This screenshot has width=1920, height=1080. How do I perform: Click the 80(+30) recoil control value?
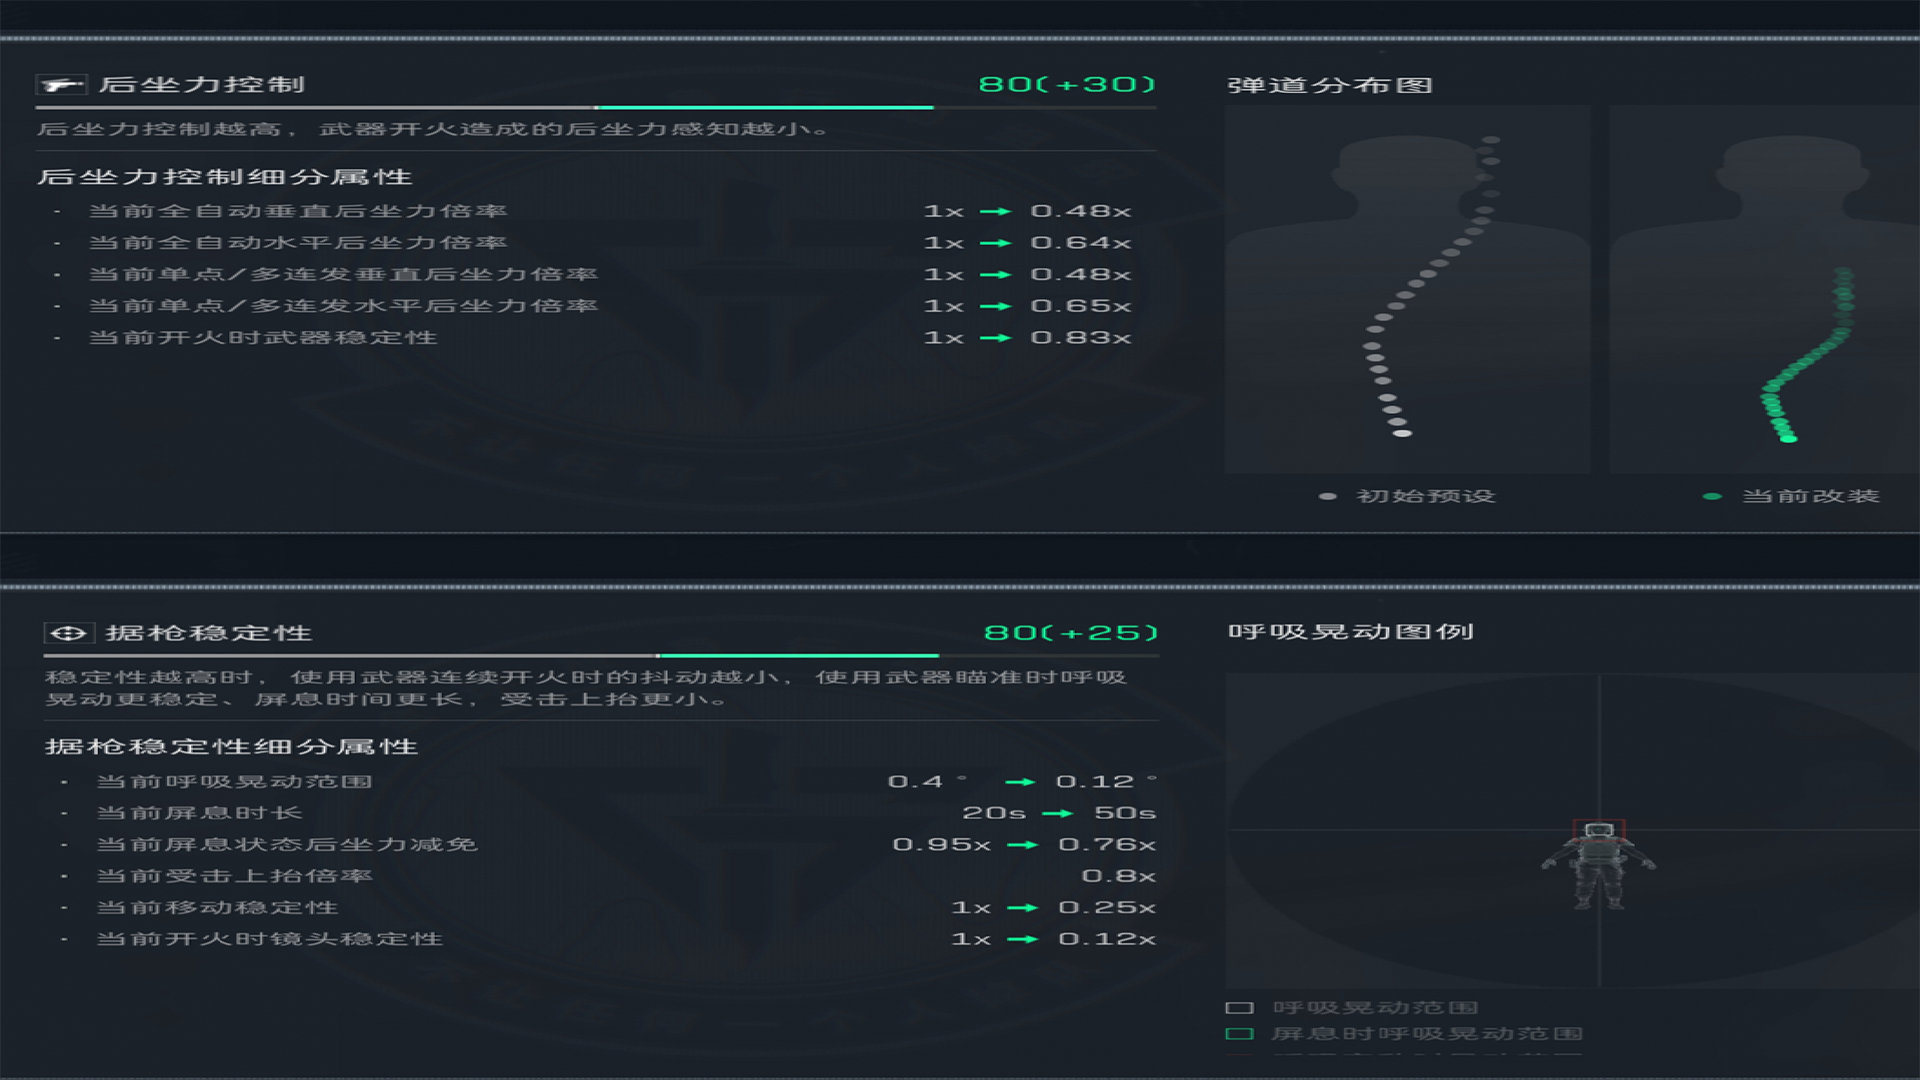1066,85
